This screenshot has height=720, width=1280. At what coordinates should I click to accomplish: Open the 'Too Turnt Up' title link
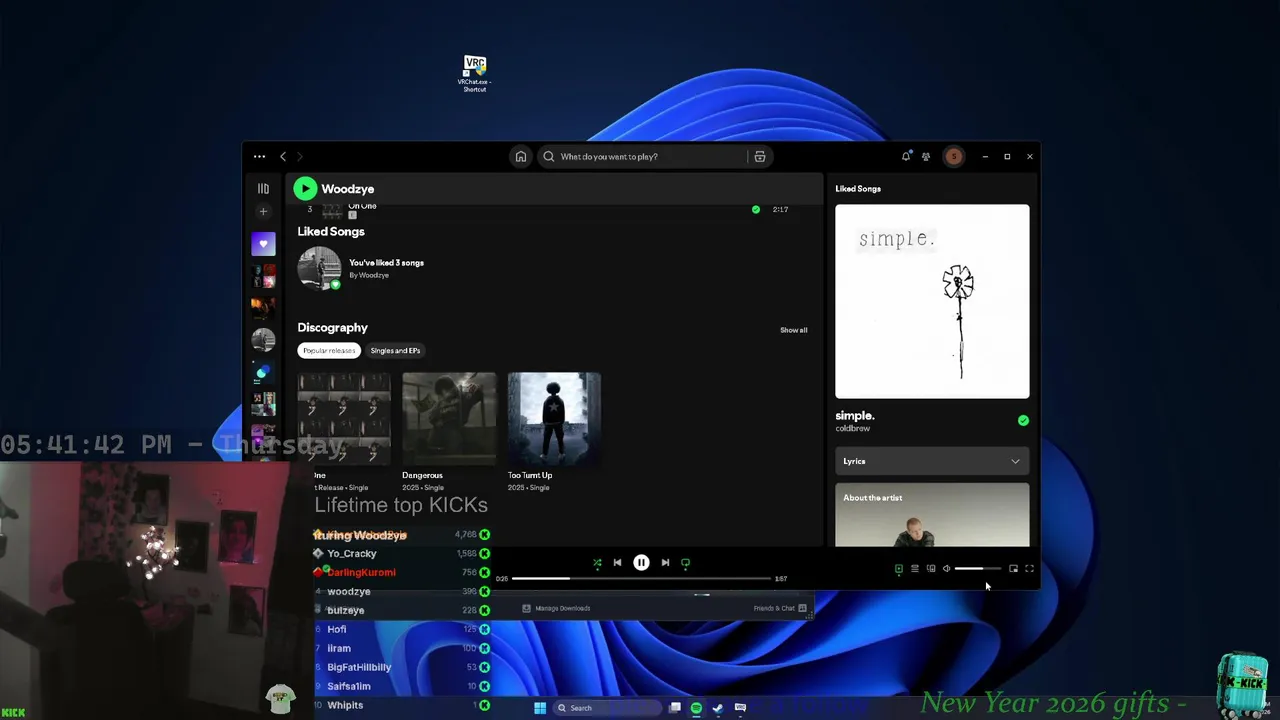click(530, 475)
